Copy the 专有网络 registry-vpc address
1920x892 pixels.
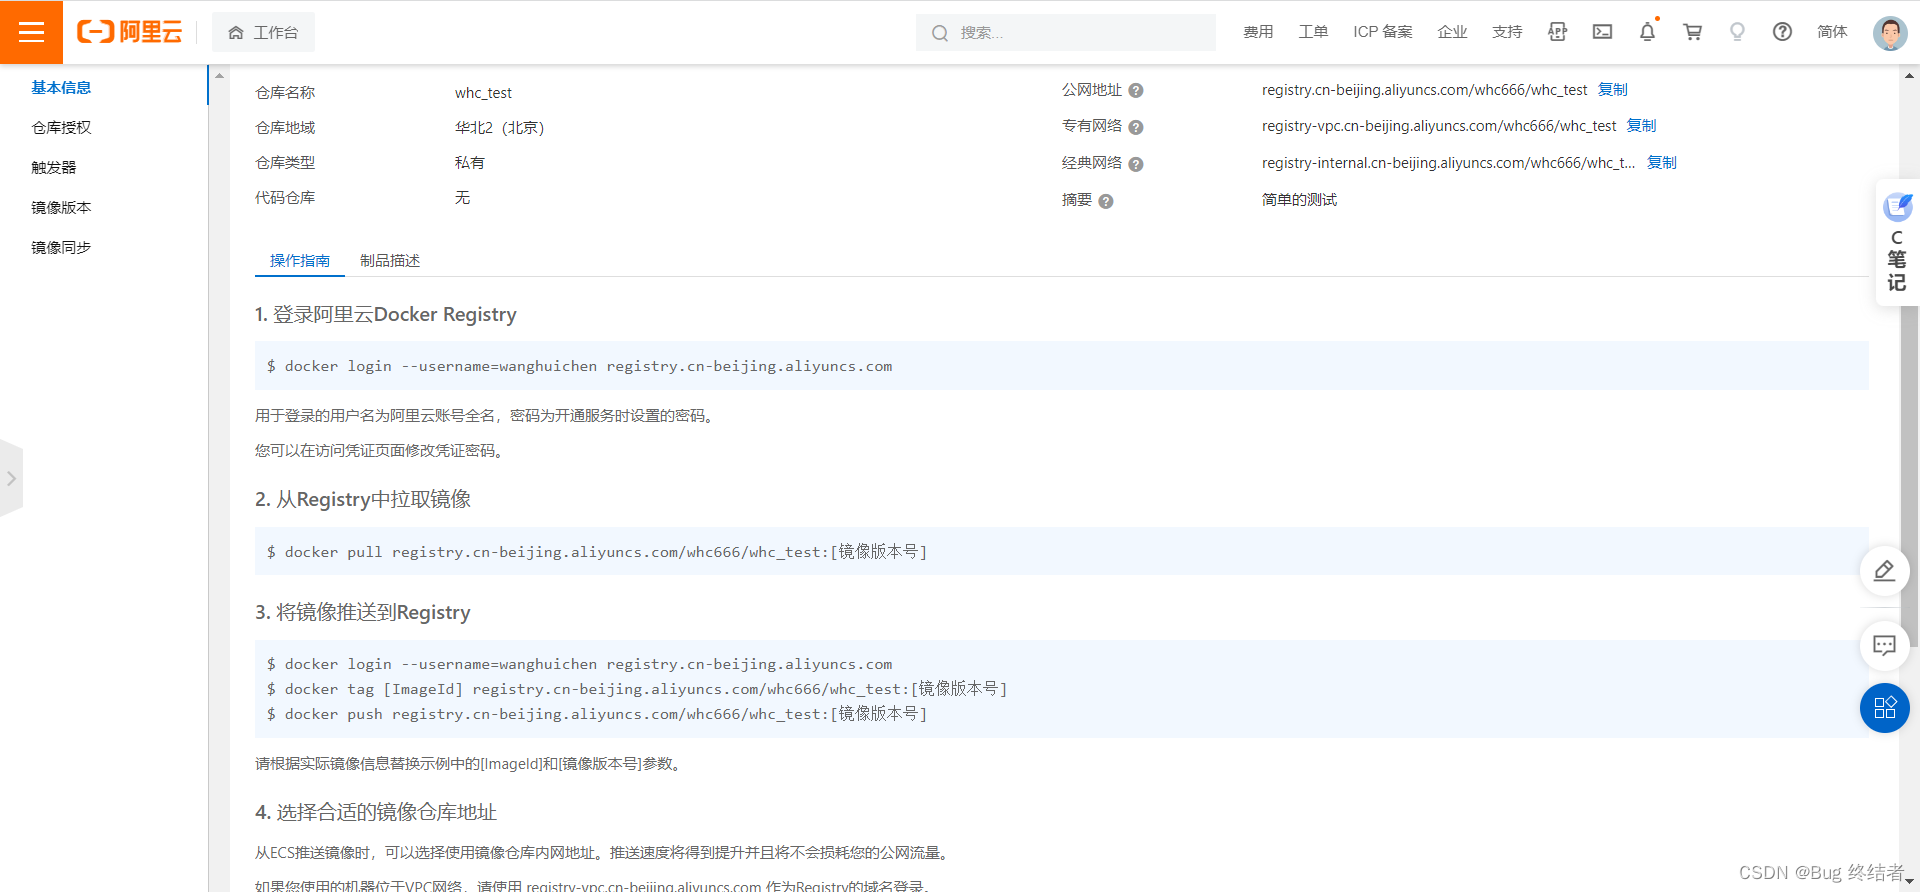pos(1641,126)
